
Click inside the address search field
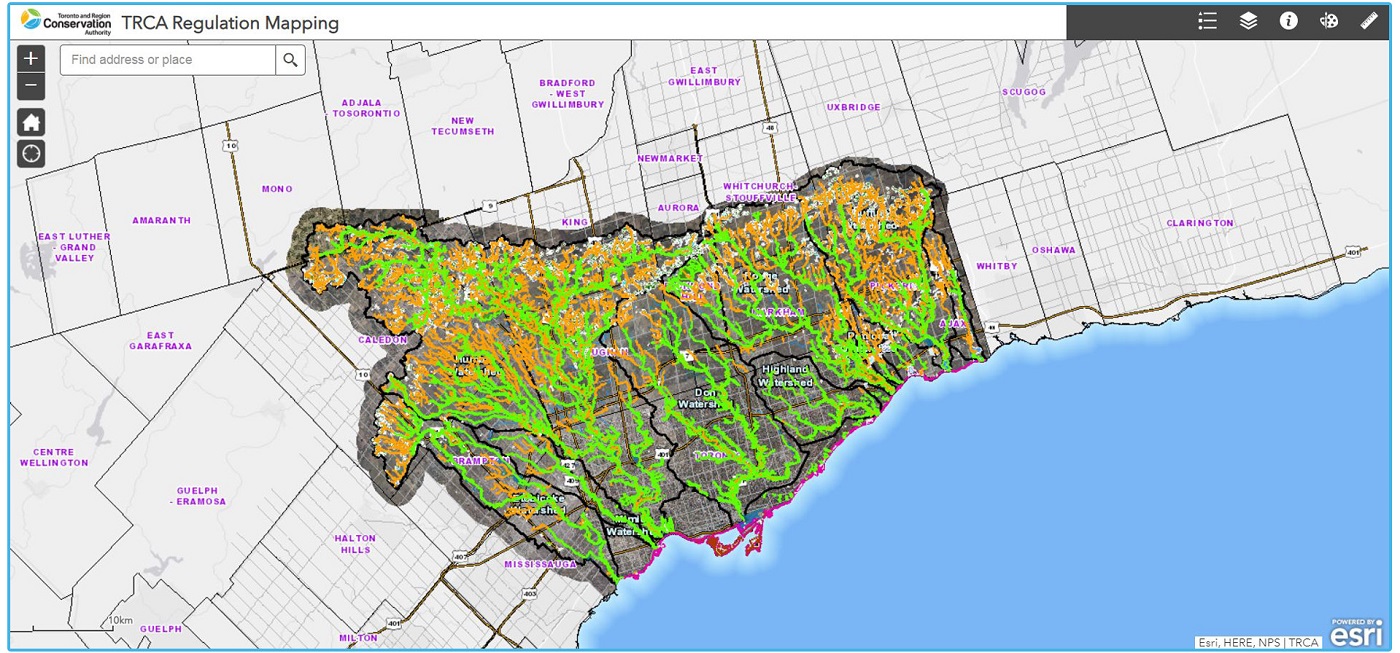pyautogui.click(x=170, y=60)
